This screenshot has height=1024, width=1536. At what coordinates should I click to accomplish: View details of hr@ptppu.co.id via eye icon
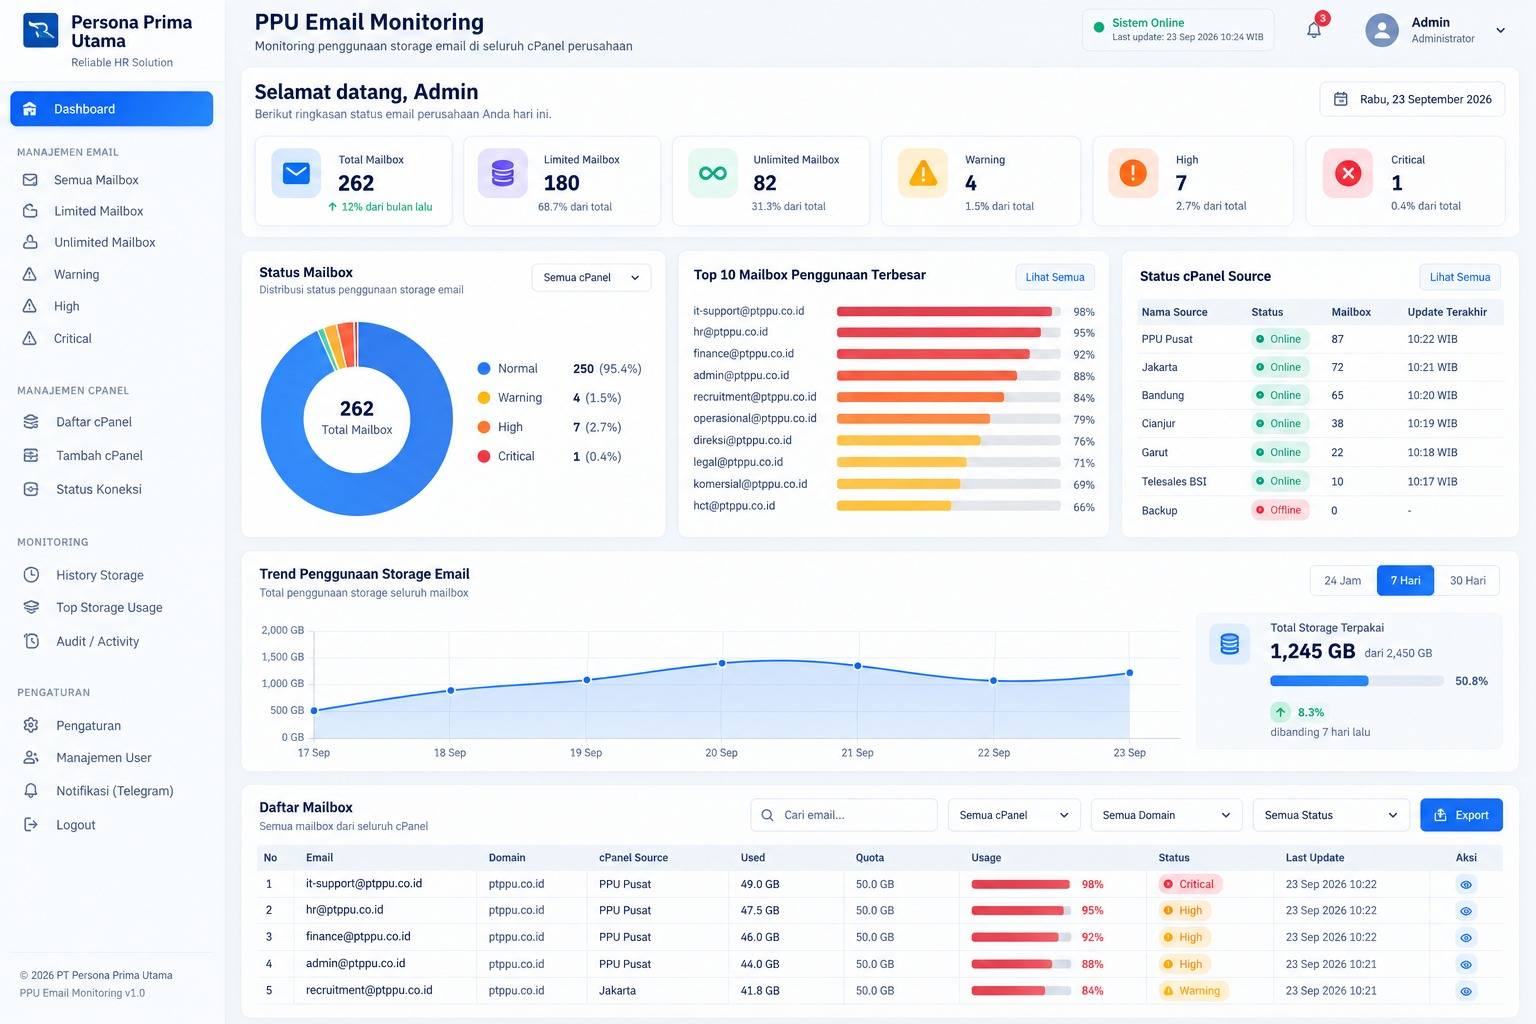(1466, 911)
